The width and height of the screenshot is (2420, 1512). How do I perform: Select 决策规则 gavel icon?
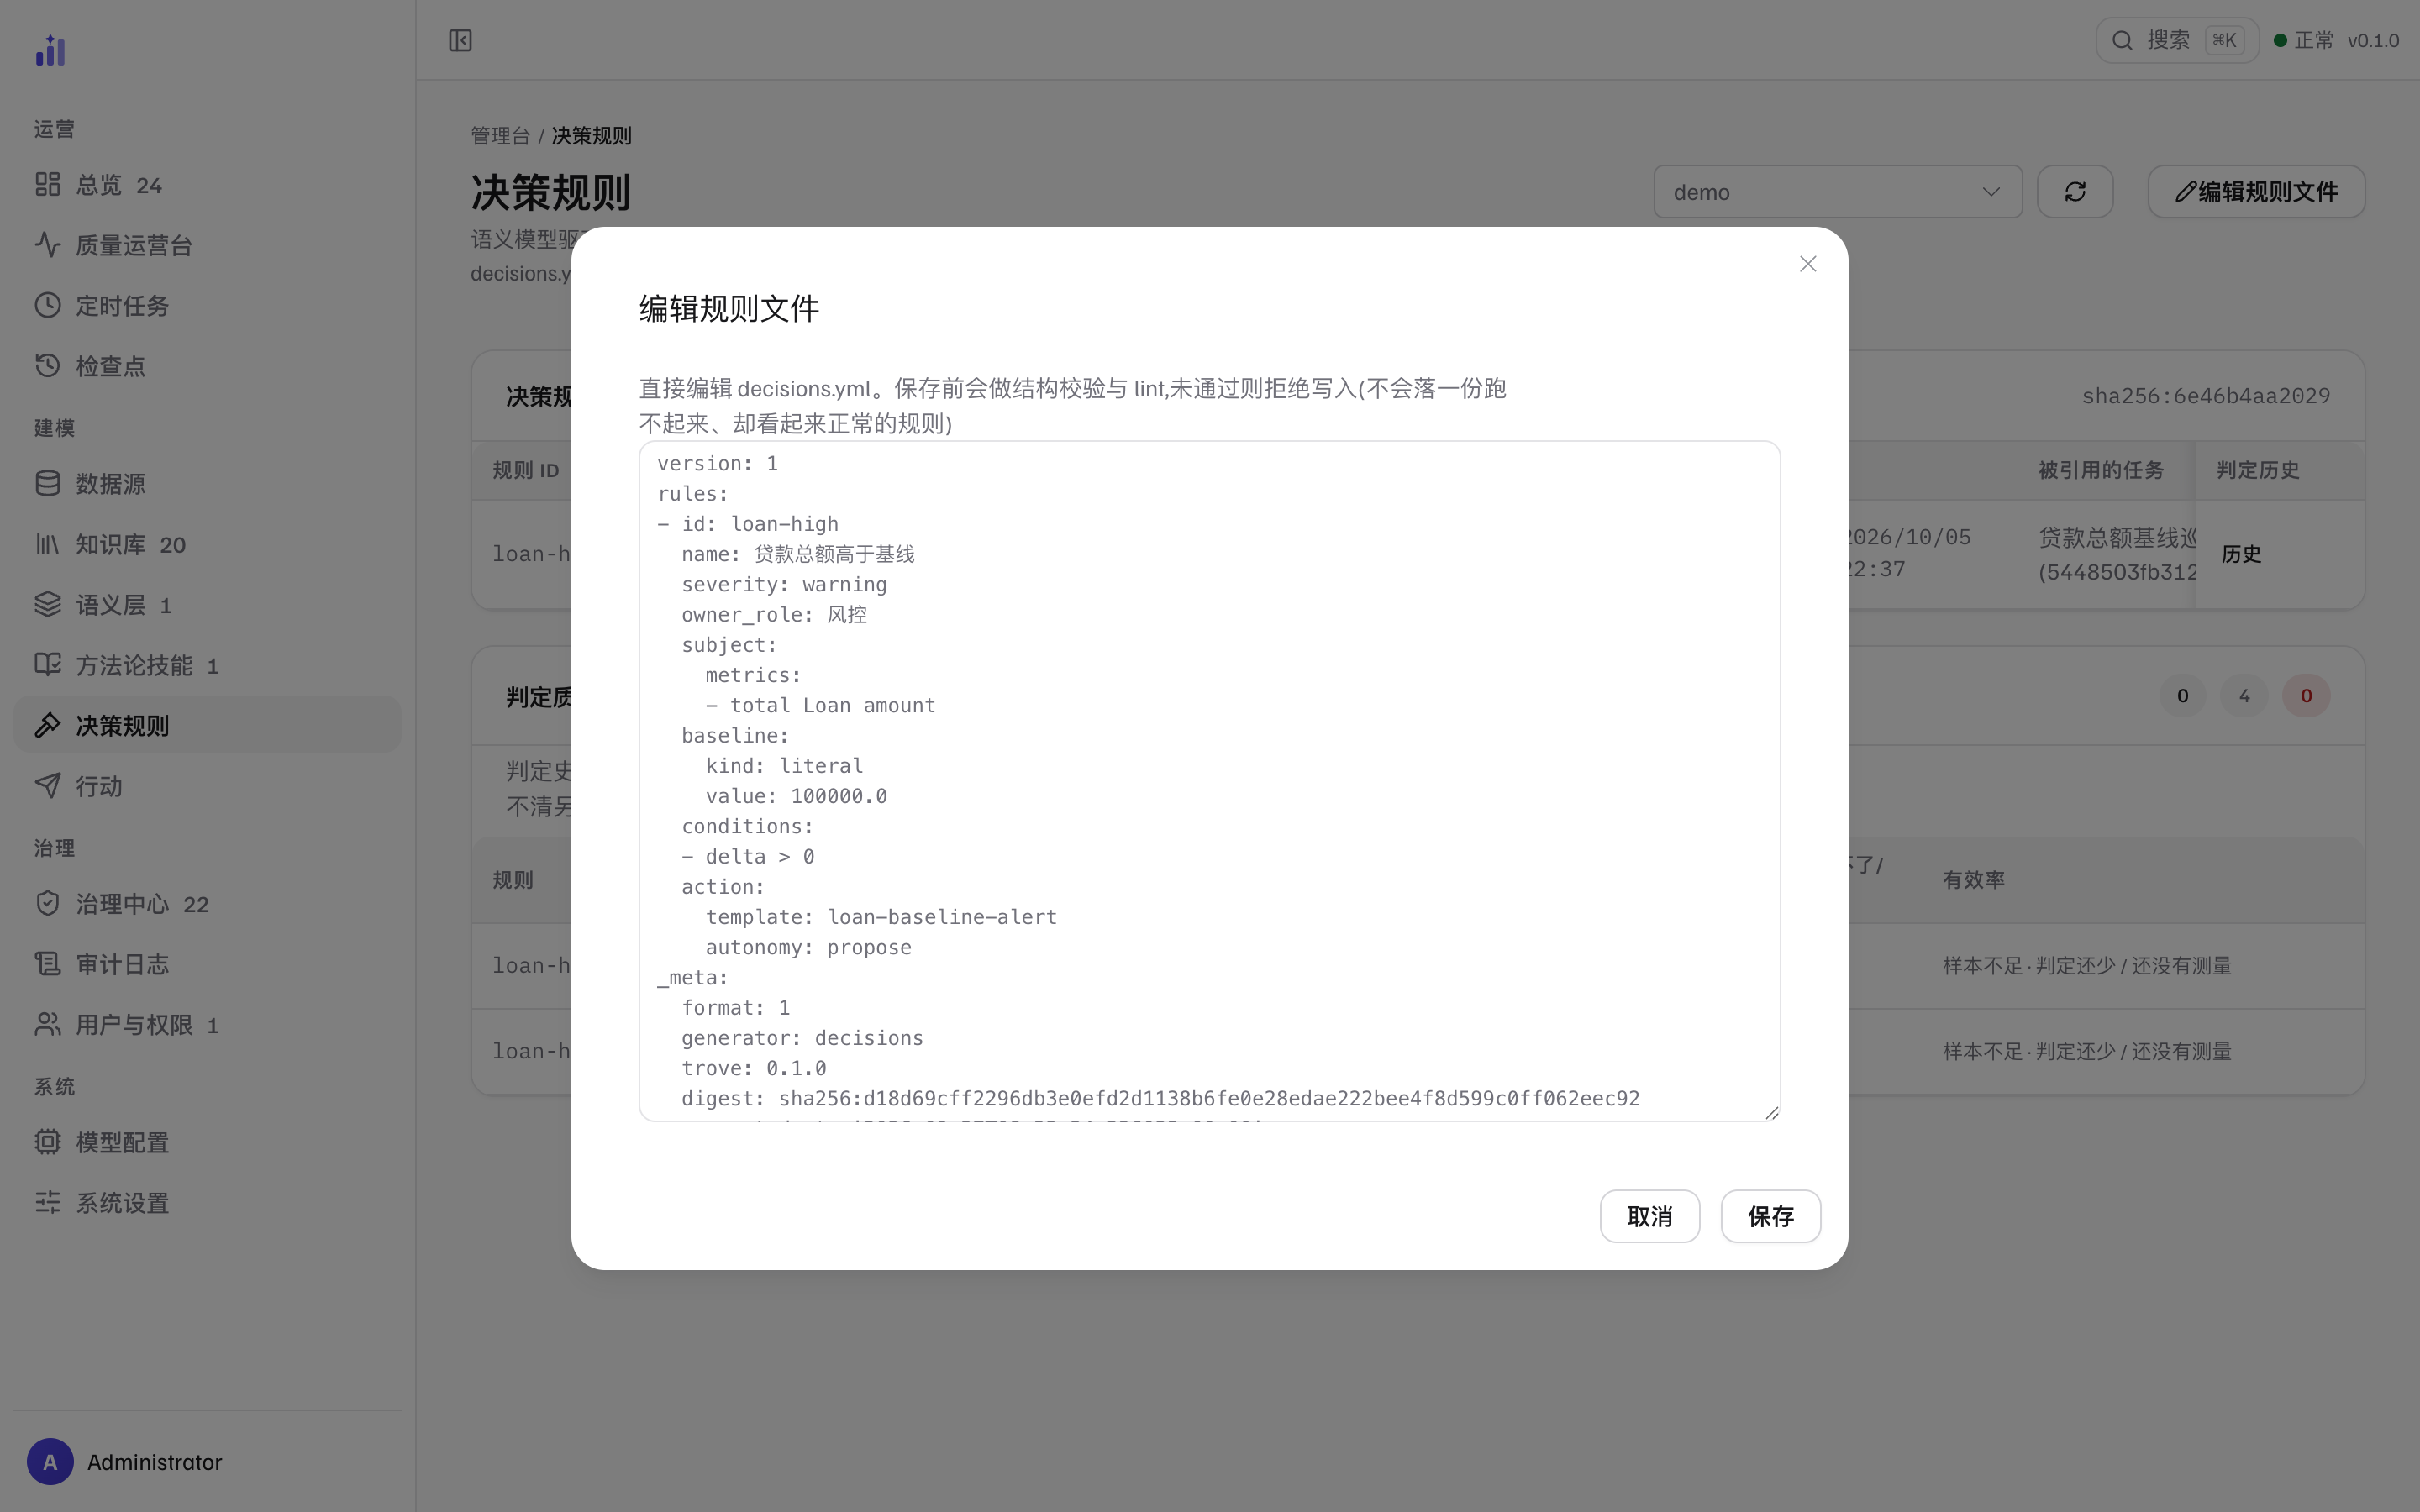[48, 726]
